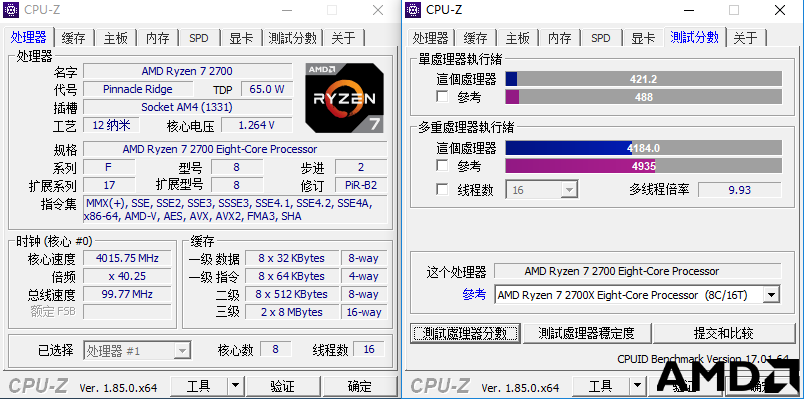Viewport: 804px width, 399px height.
Task: Click the CPU-Z icon in left window title bar
Action: coord(11,9)
